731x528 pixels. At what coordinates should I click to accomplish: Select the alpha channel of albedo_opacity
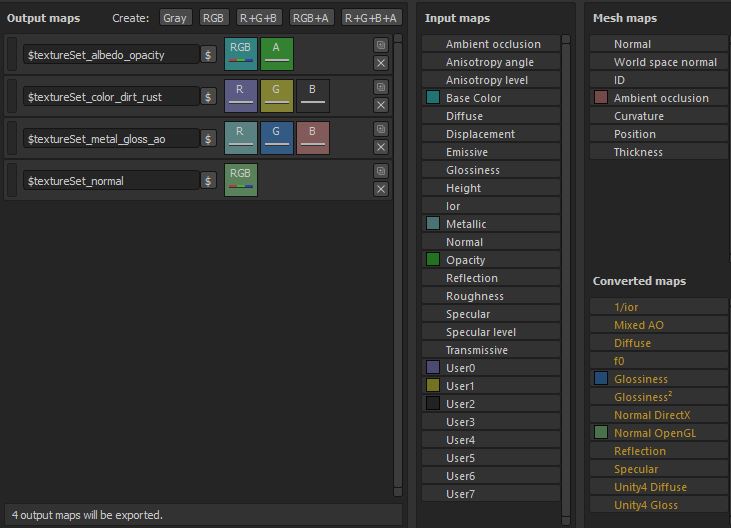click(x=277, y=54)
